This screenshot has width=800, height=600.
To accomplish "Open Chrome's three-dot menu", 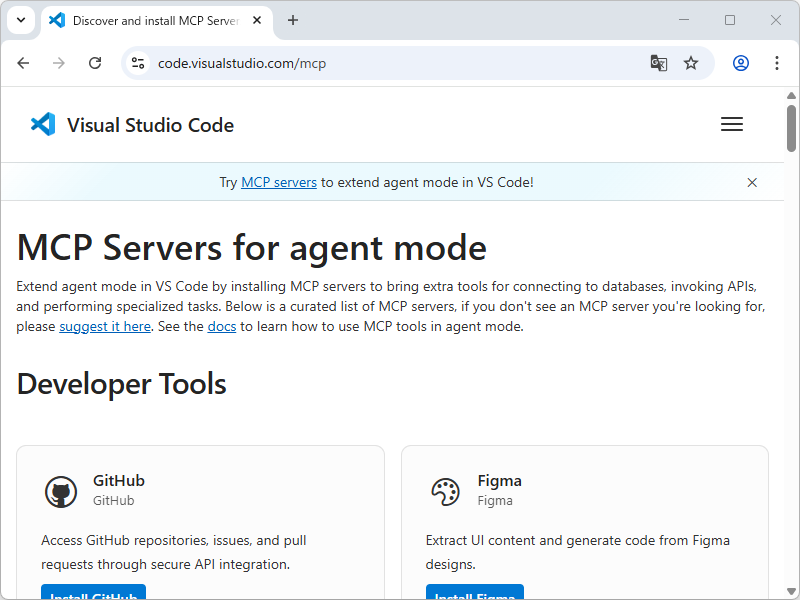I will point(777,63).
